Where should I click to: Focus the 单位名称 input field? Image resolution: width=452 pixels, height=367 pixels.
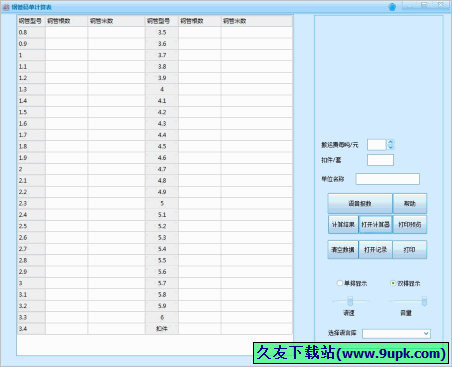(x=388, y=179)
